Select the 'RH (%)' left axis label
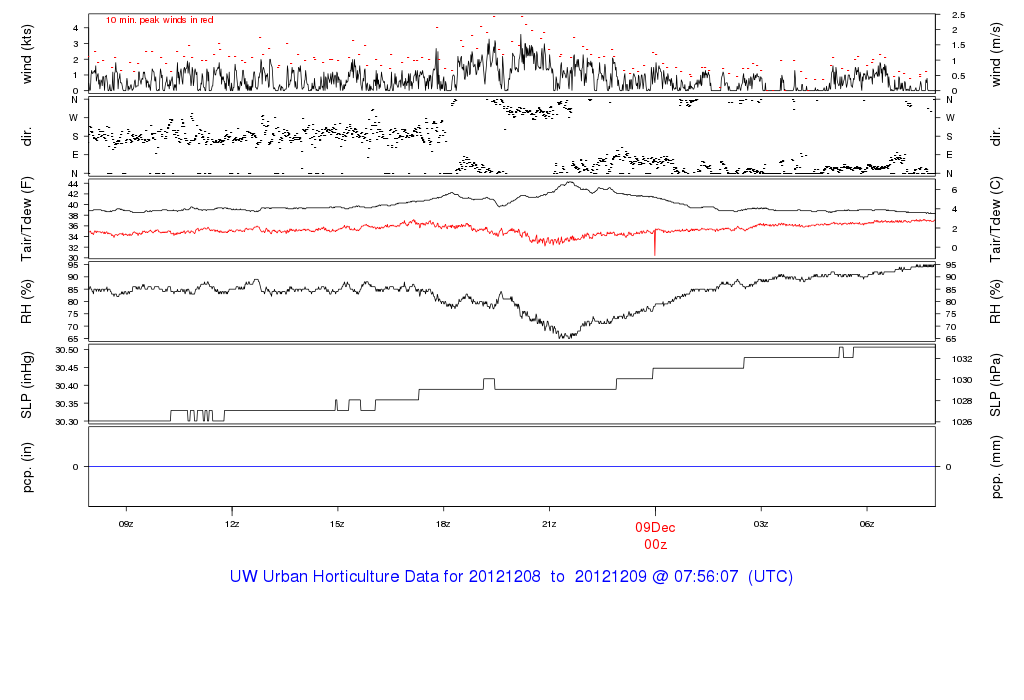The width and height of the screenshot is (1024, 700). 27,302
